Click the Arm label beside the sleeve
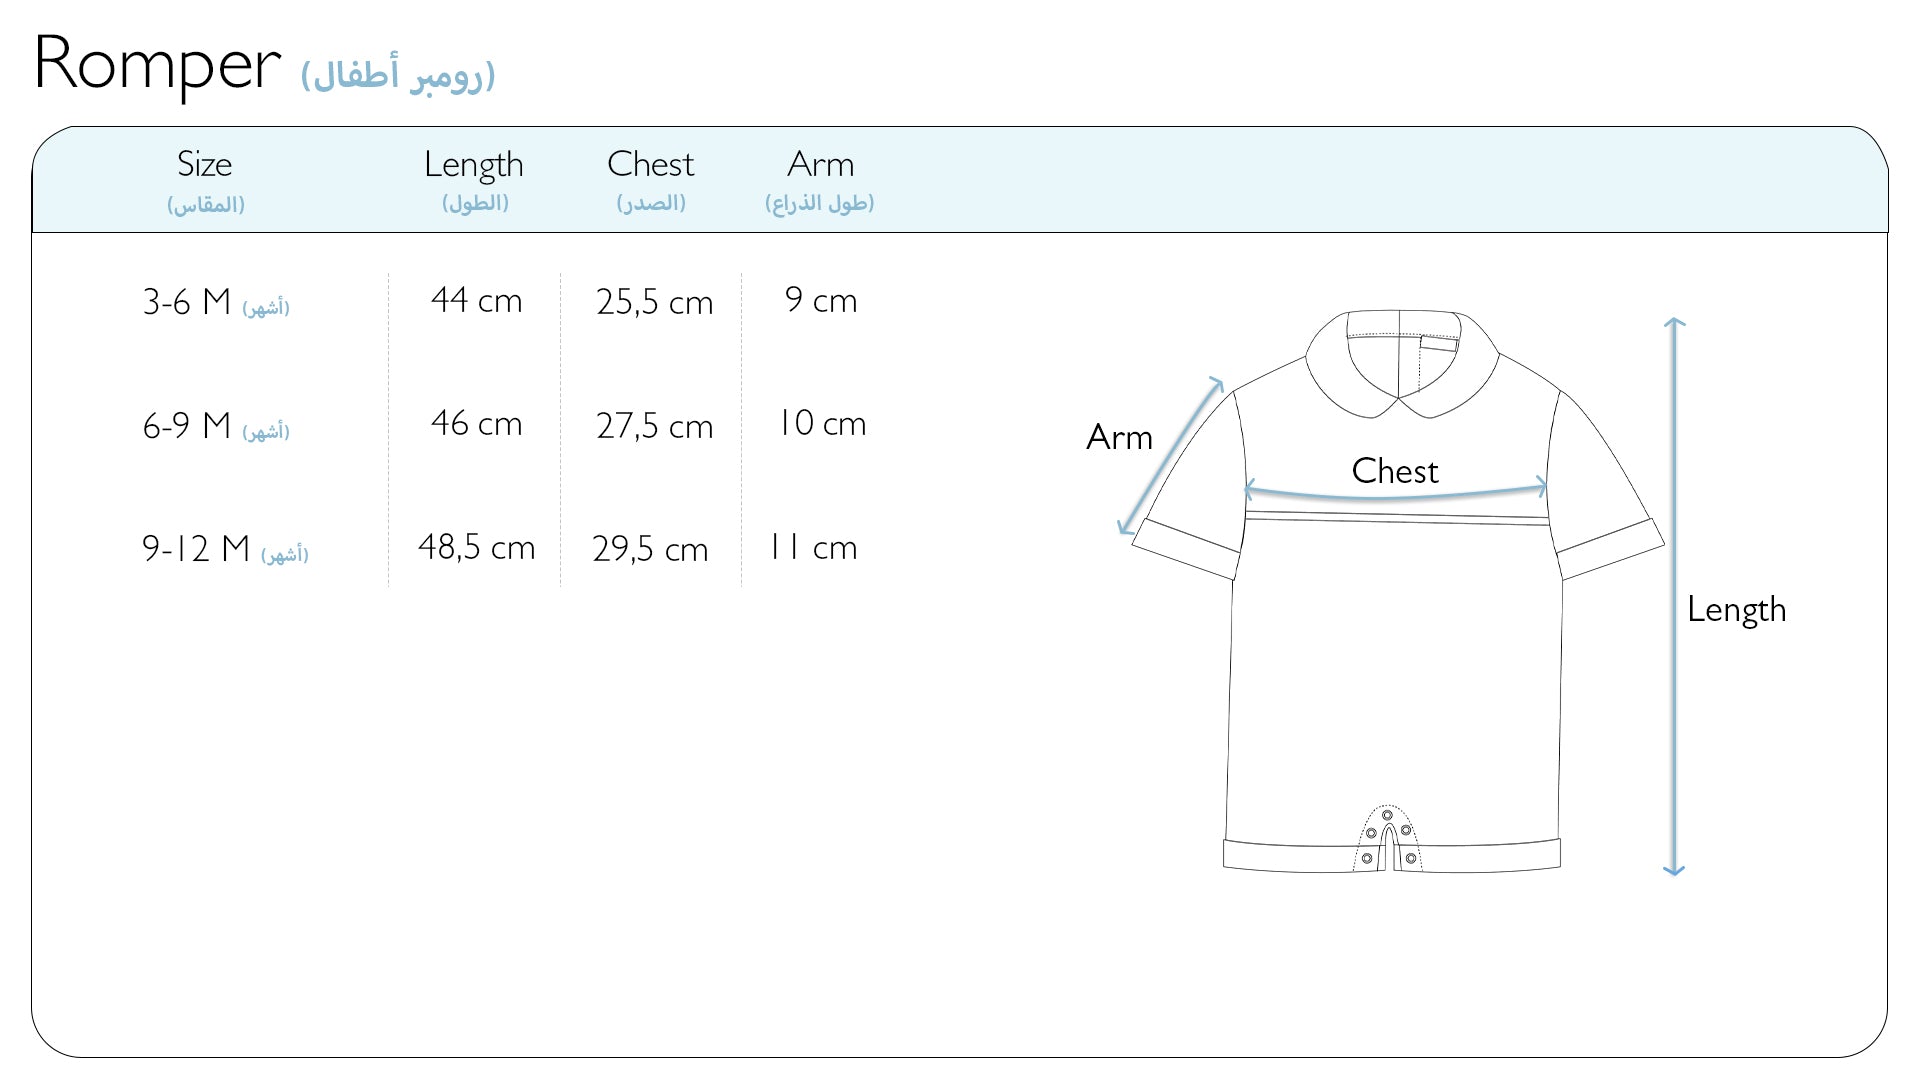Viewport: 1920px width, 1080px height. click(x=1119, y=438)
